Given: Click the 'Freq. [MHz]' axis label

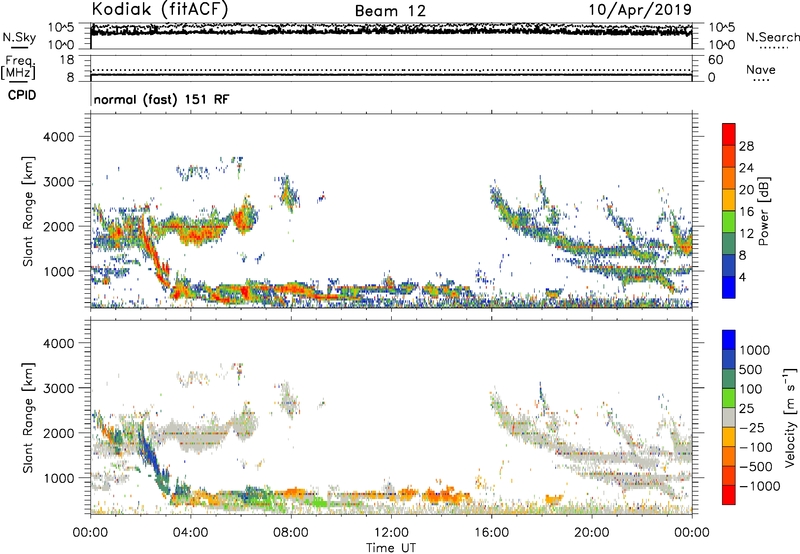Looking at the screenshot, I should [18, 68].
